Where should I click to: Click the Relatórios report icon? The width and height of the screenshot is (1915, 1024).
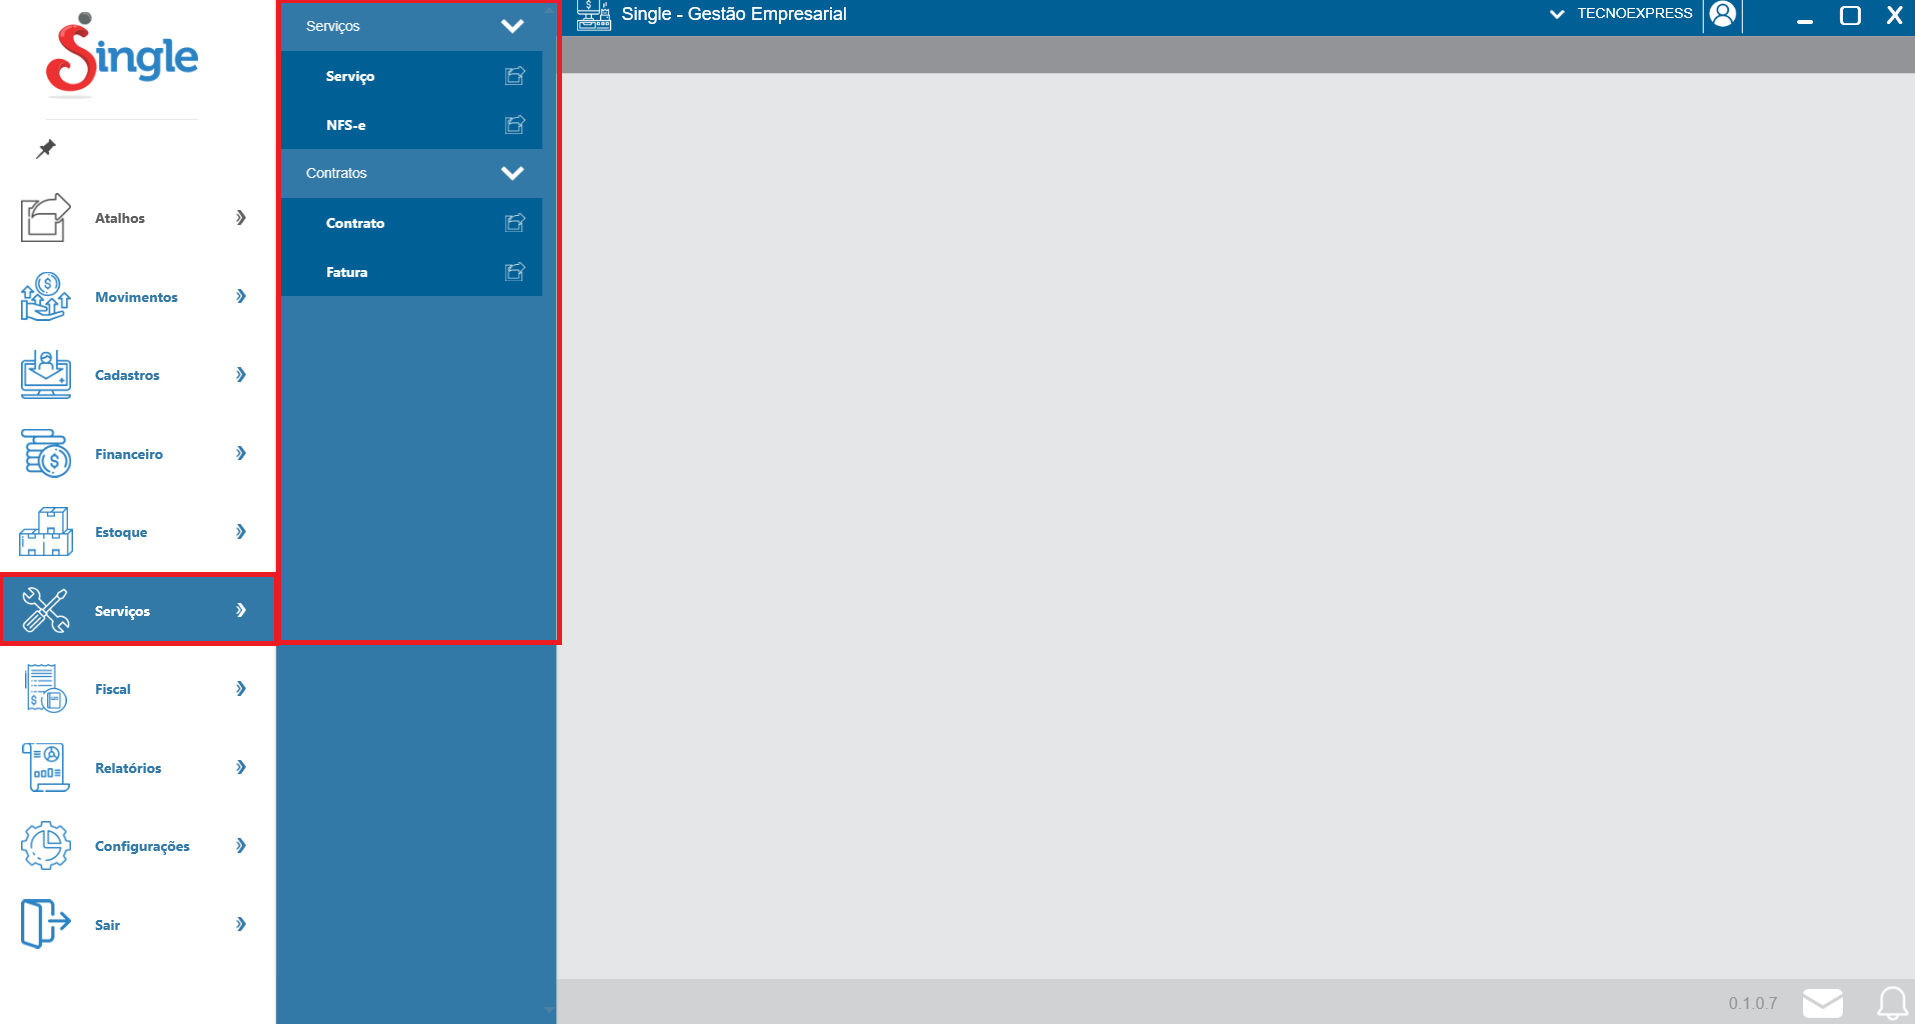pyautogui.click(x=45, y=768)
